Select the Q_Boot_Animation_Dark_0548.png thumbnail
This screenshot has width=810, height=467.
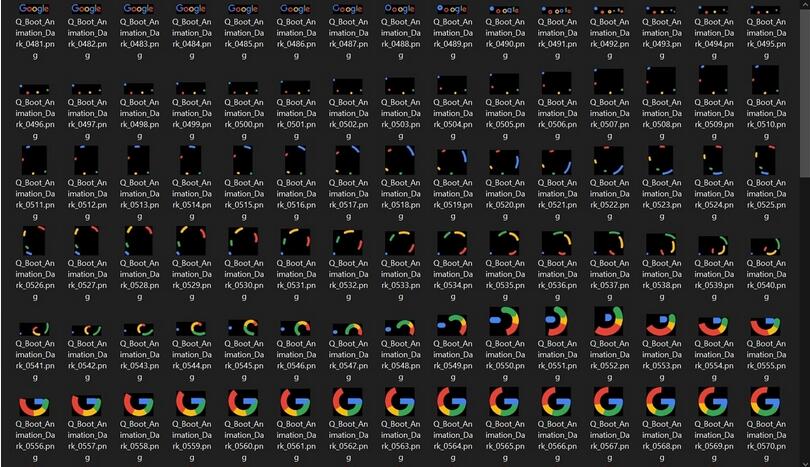[x=400, y=327]
